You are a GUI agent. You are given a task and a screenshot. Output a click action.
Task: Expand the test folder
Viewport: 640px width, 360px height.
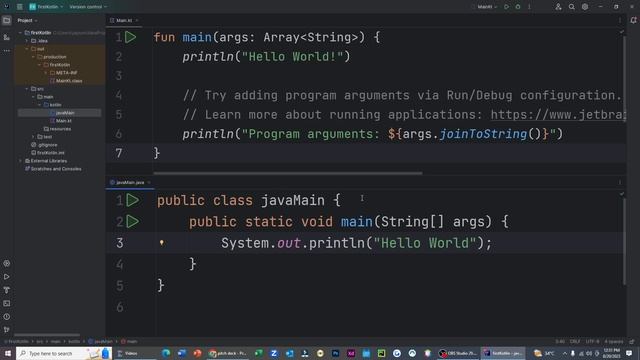tap(33, 137)
